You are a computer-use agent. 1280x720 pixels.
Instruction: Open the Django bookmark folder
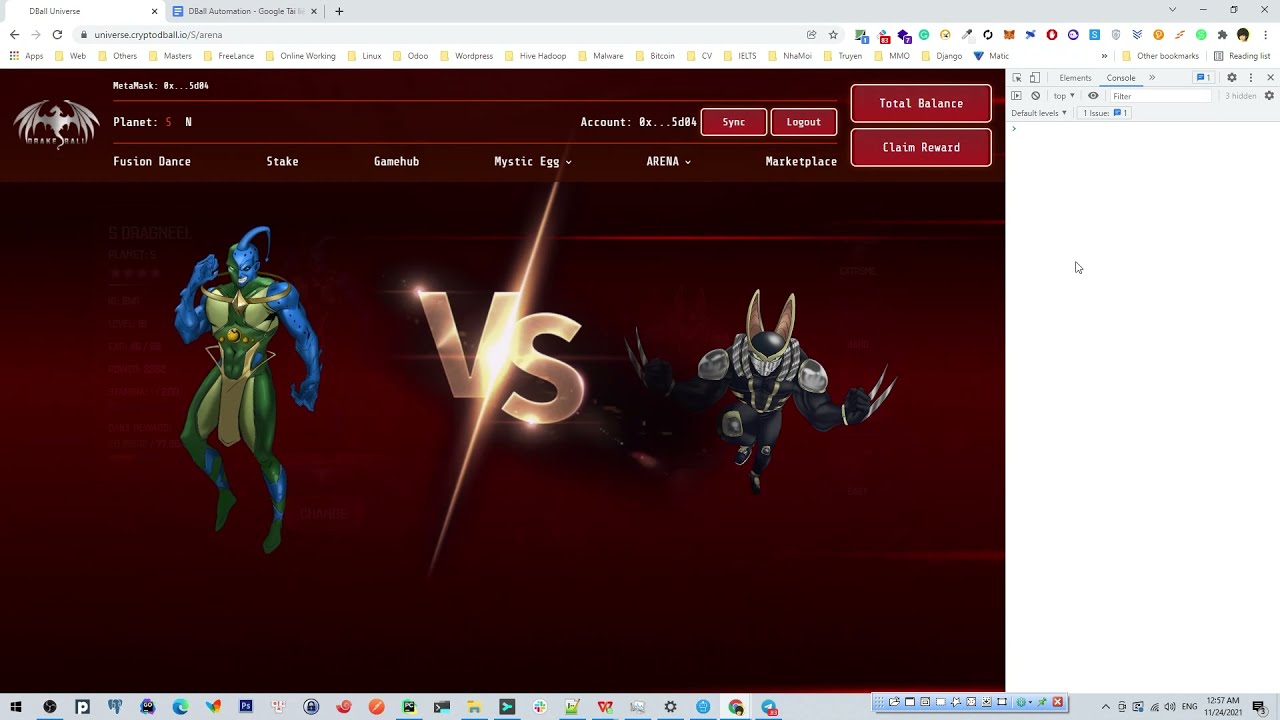(x=942, y=56)
